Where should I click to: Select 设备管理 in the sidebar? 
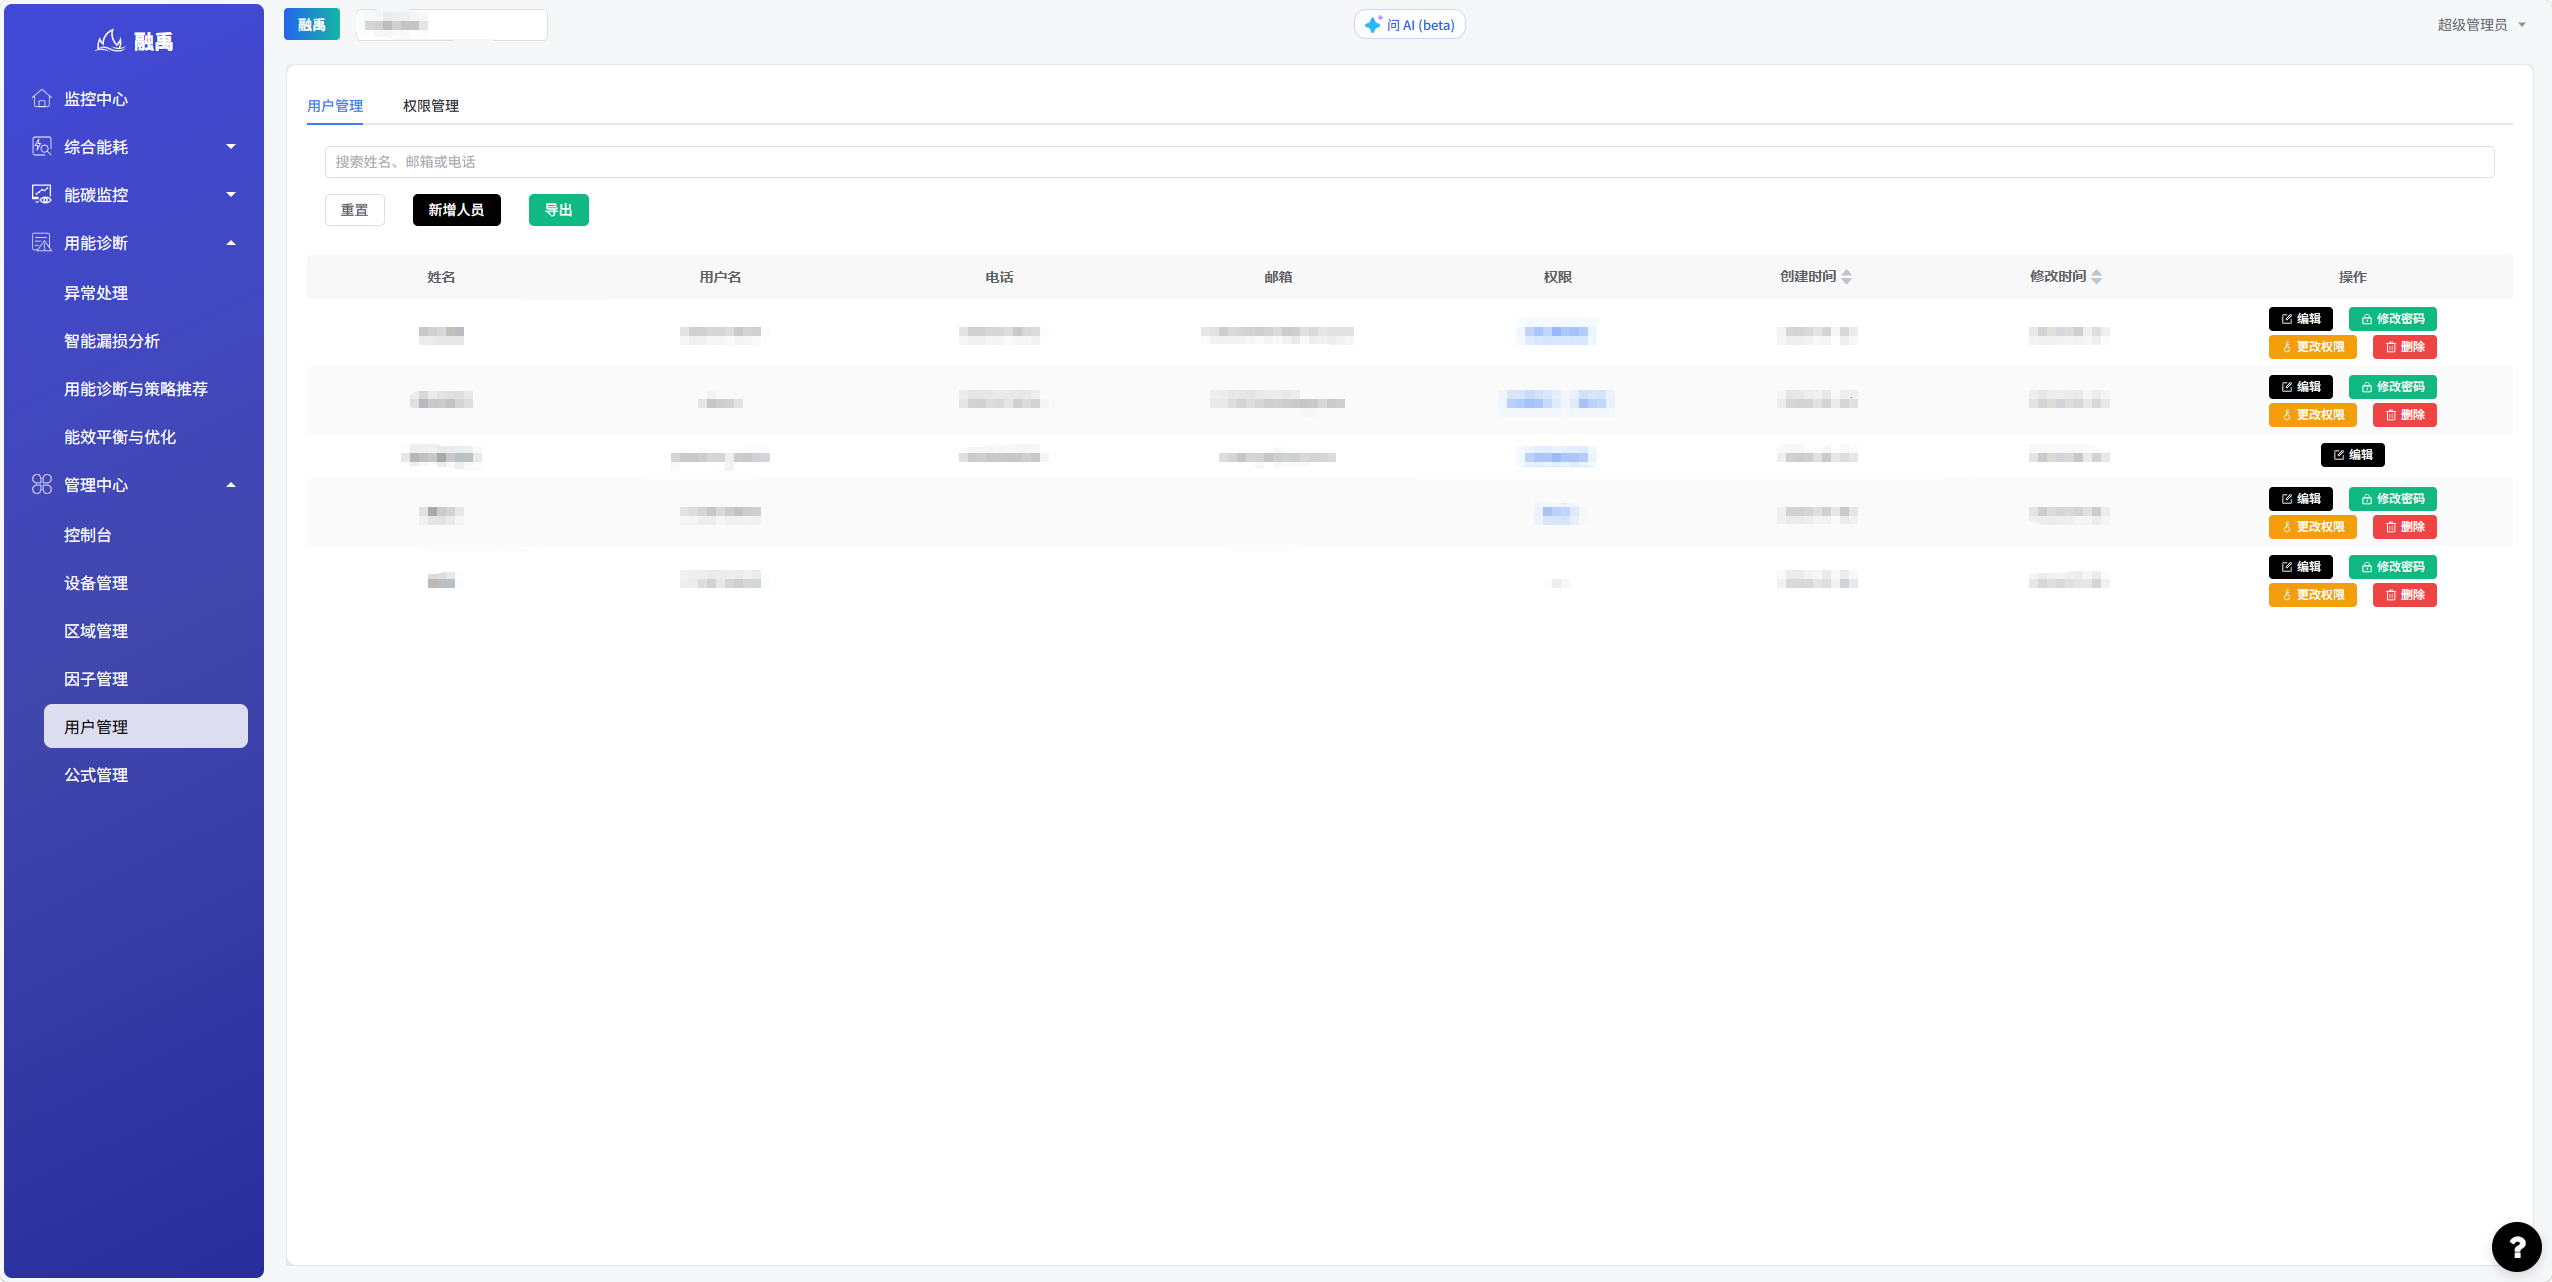tap(96, 583)
